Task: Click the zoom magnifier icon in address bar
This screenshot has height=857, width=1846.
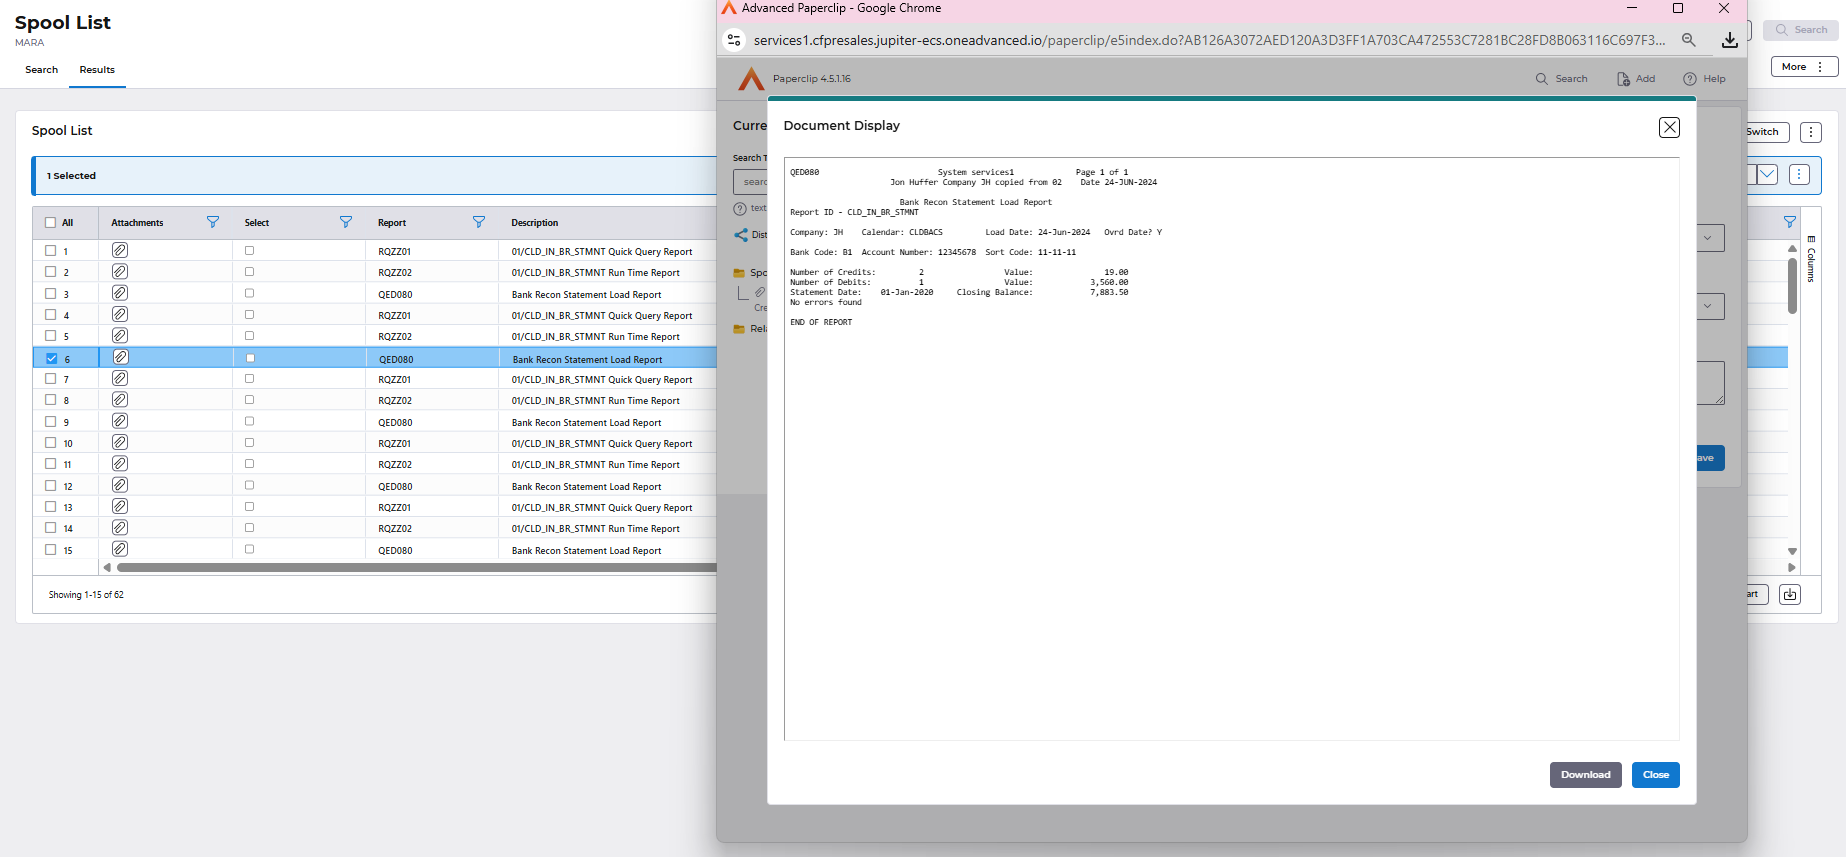Action: pos(1689,40)
